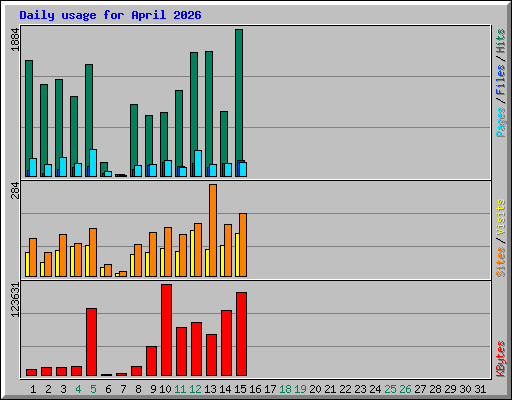Select the red KBytes bar for day 10

coord(166,330)
